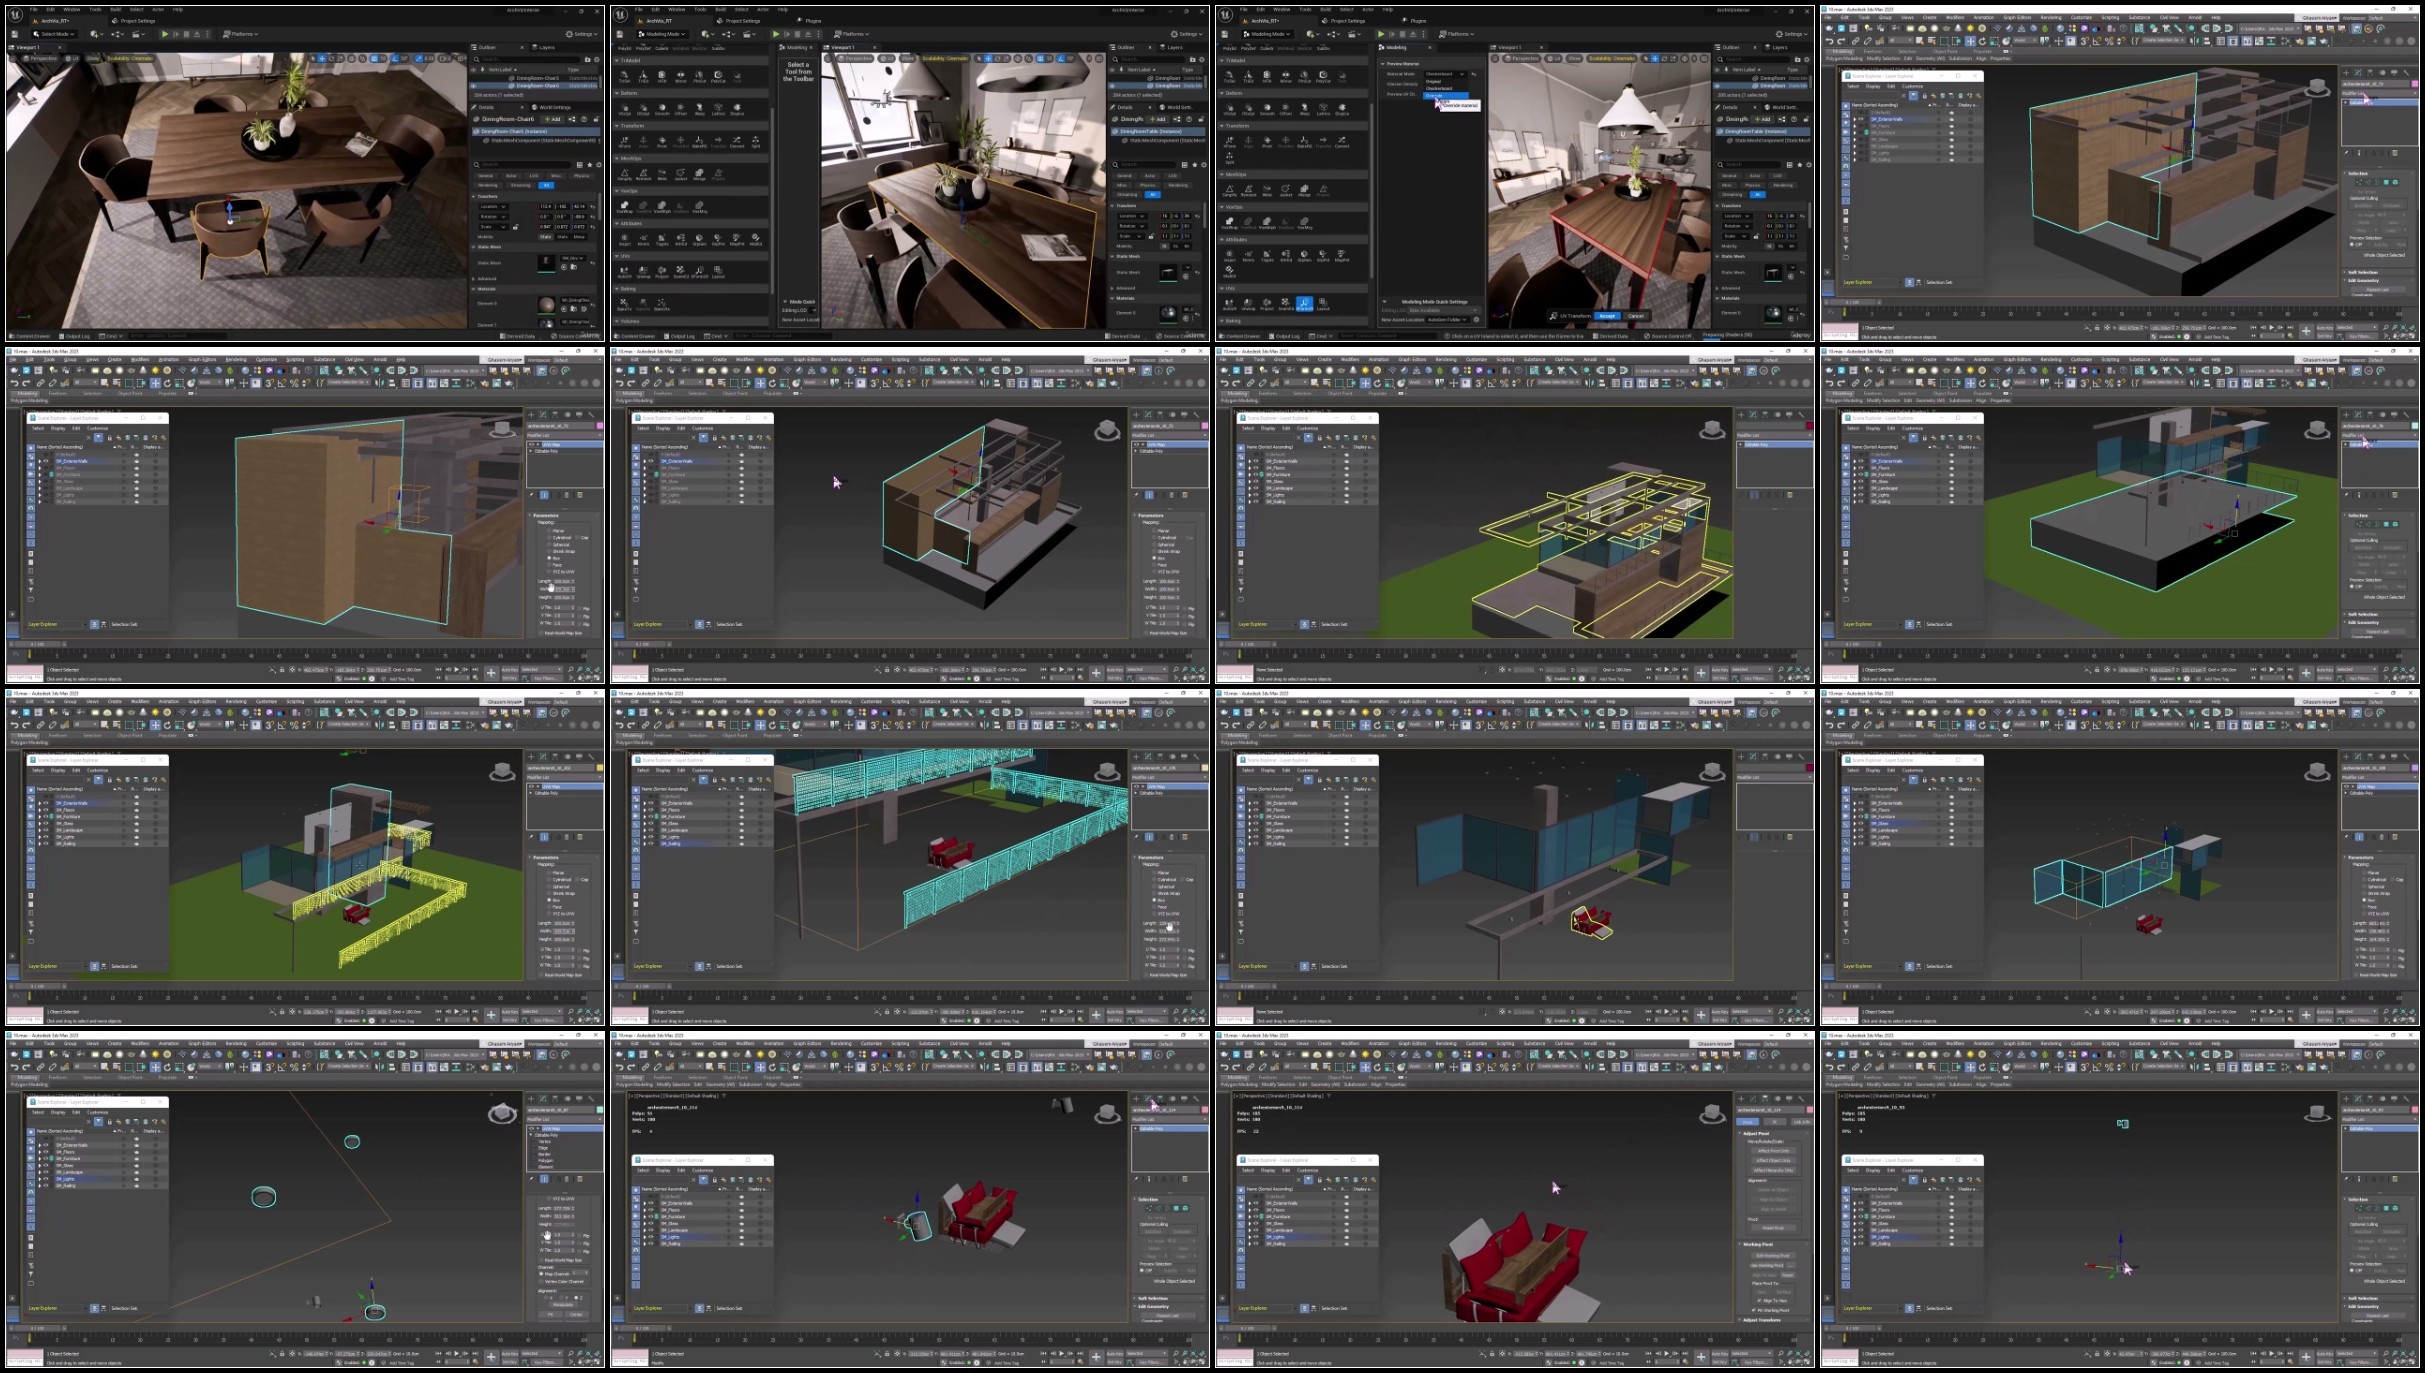Select highlighted UV Transform tool in UVs section
The height and width of the screenshot is (1373, 2425).
tap(1304, 302)
